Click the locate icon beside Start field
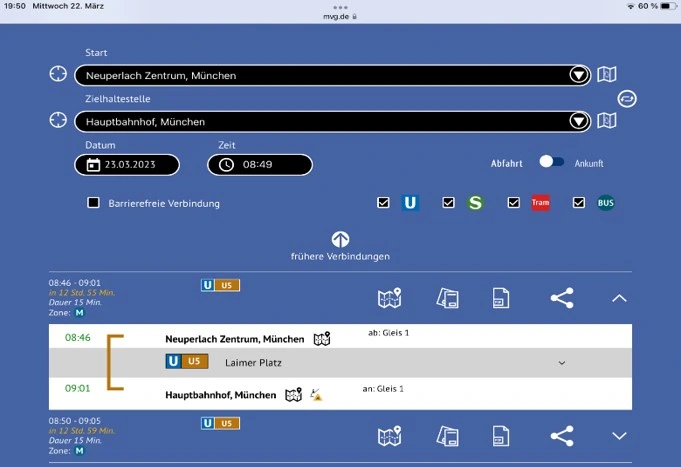 coord(58,75)
